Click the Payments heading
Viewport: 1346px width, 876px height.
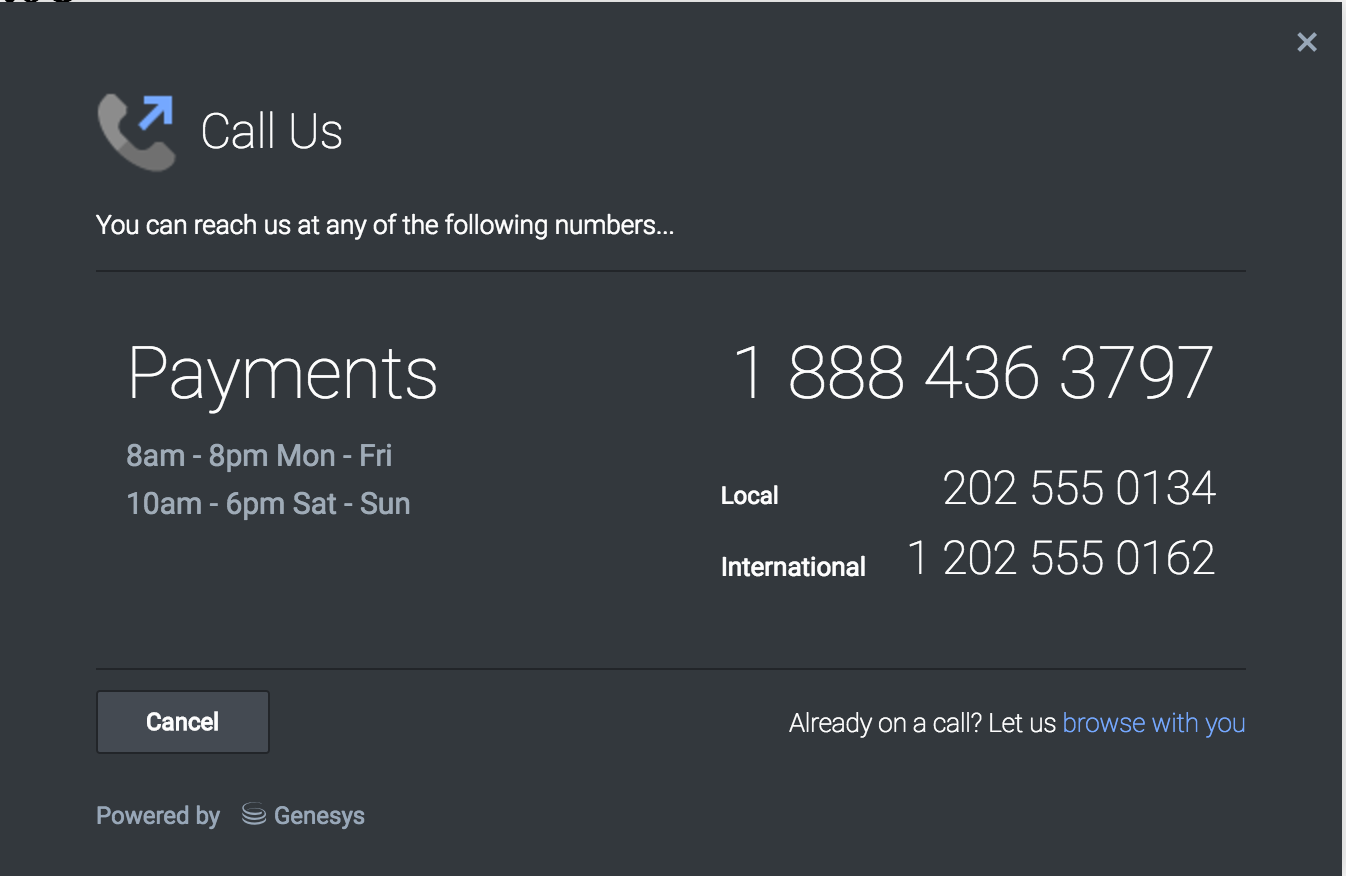point(283,374)
